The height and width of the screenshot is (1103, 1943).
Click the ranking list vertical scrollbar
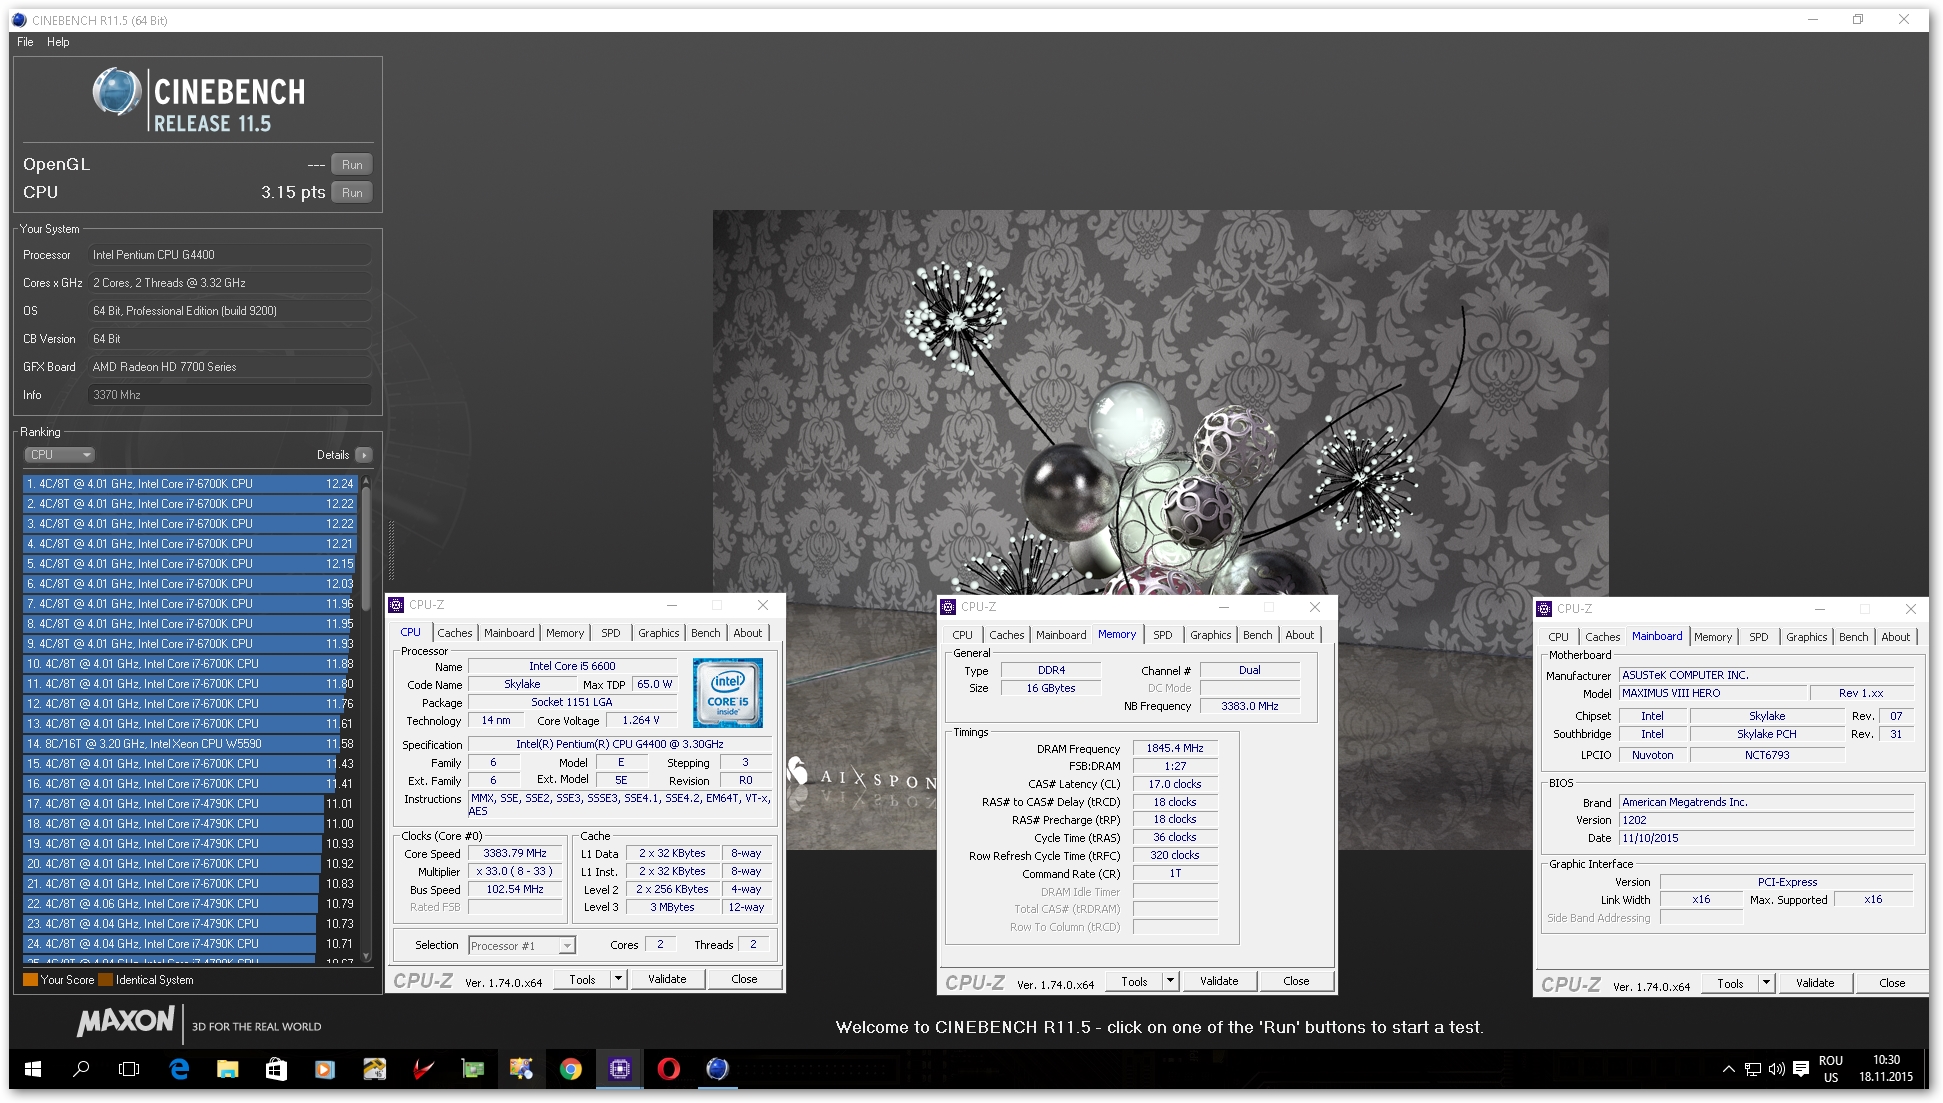pos(366,718)
